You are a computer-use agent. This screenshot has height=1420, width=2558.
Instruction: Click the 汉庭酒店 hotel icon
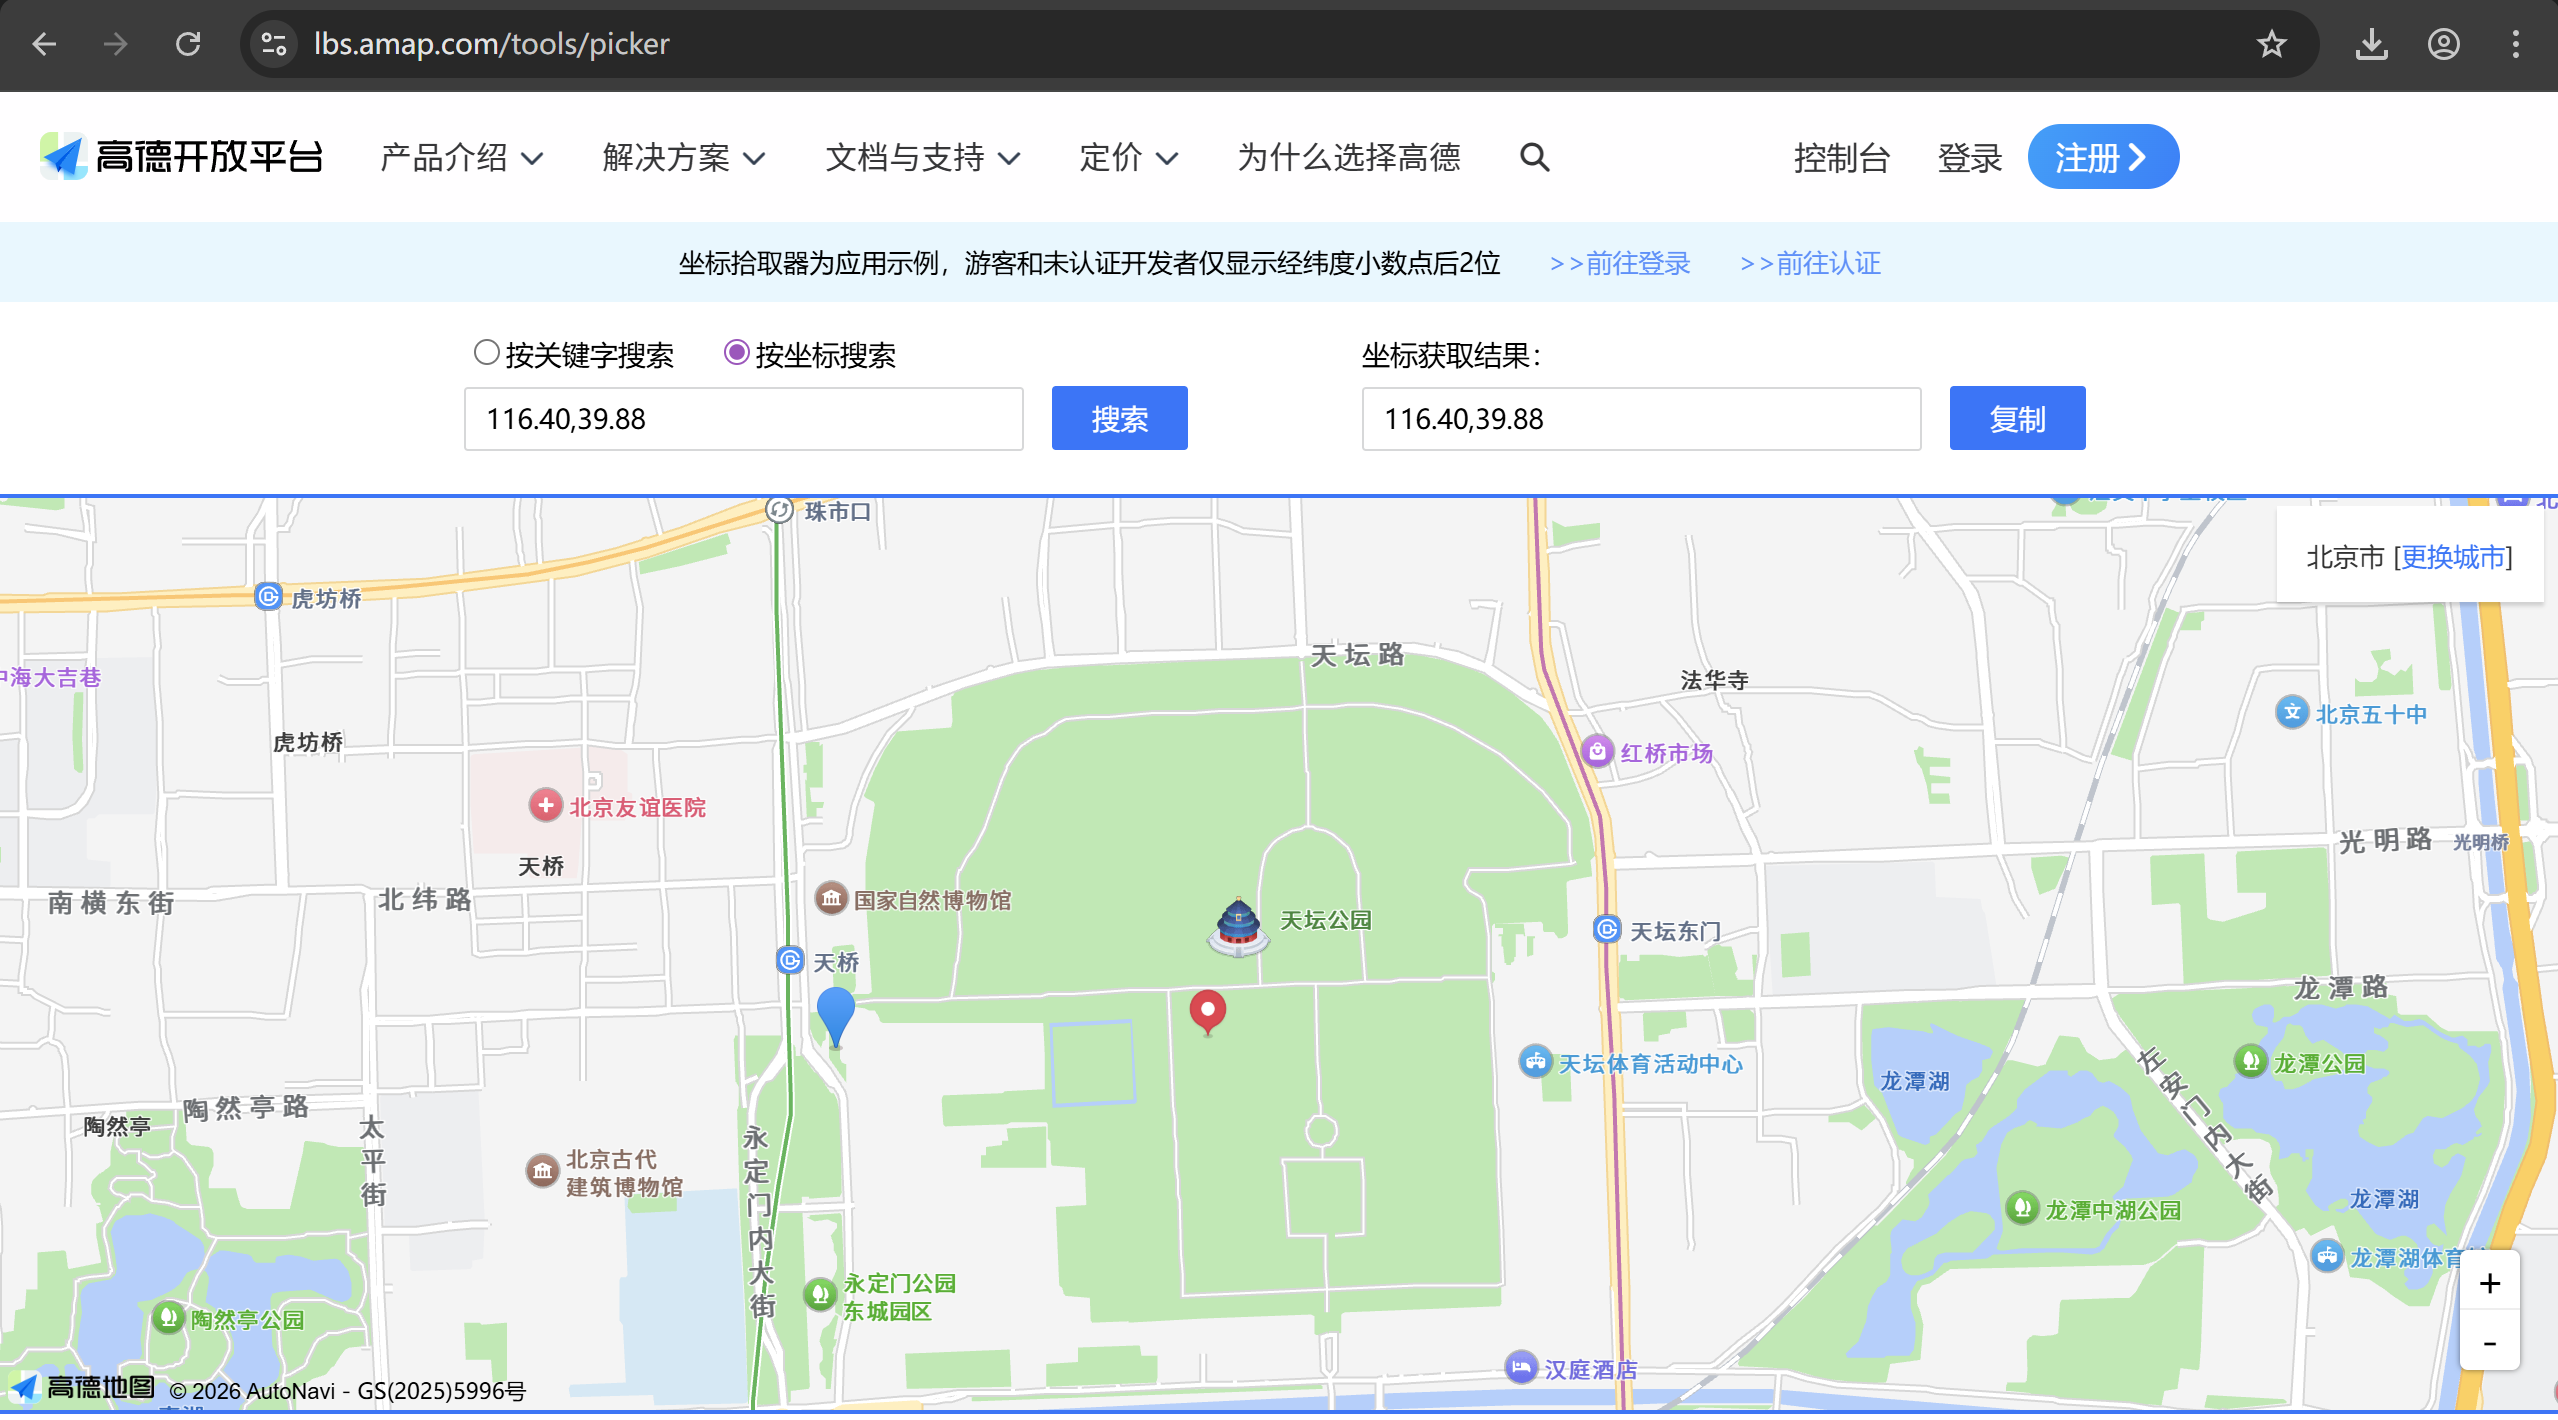[x=1521, y=1367]
